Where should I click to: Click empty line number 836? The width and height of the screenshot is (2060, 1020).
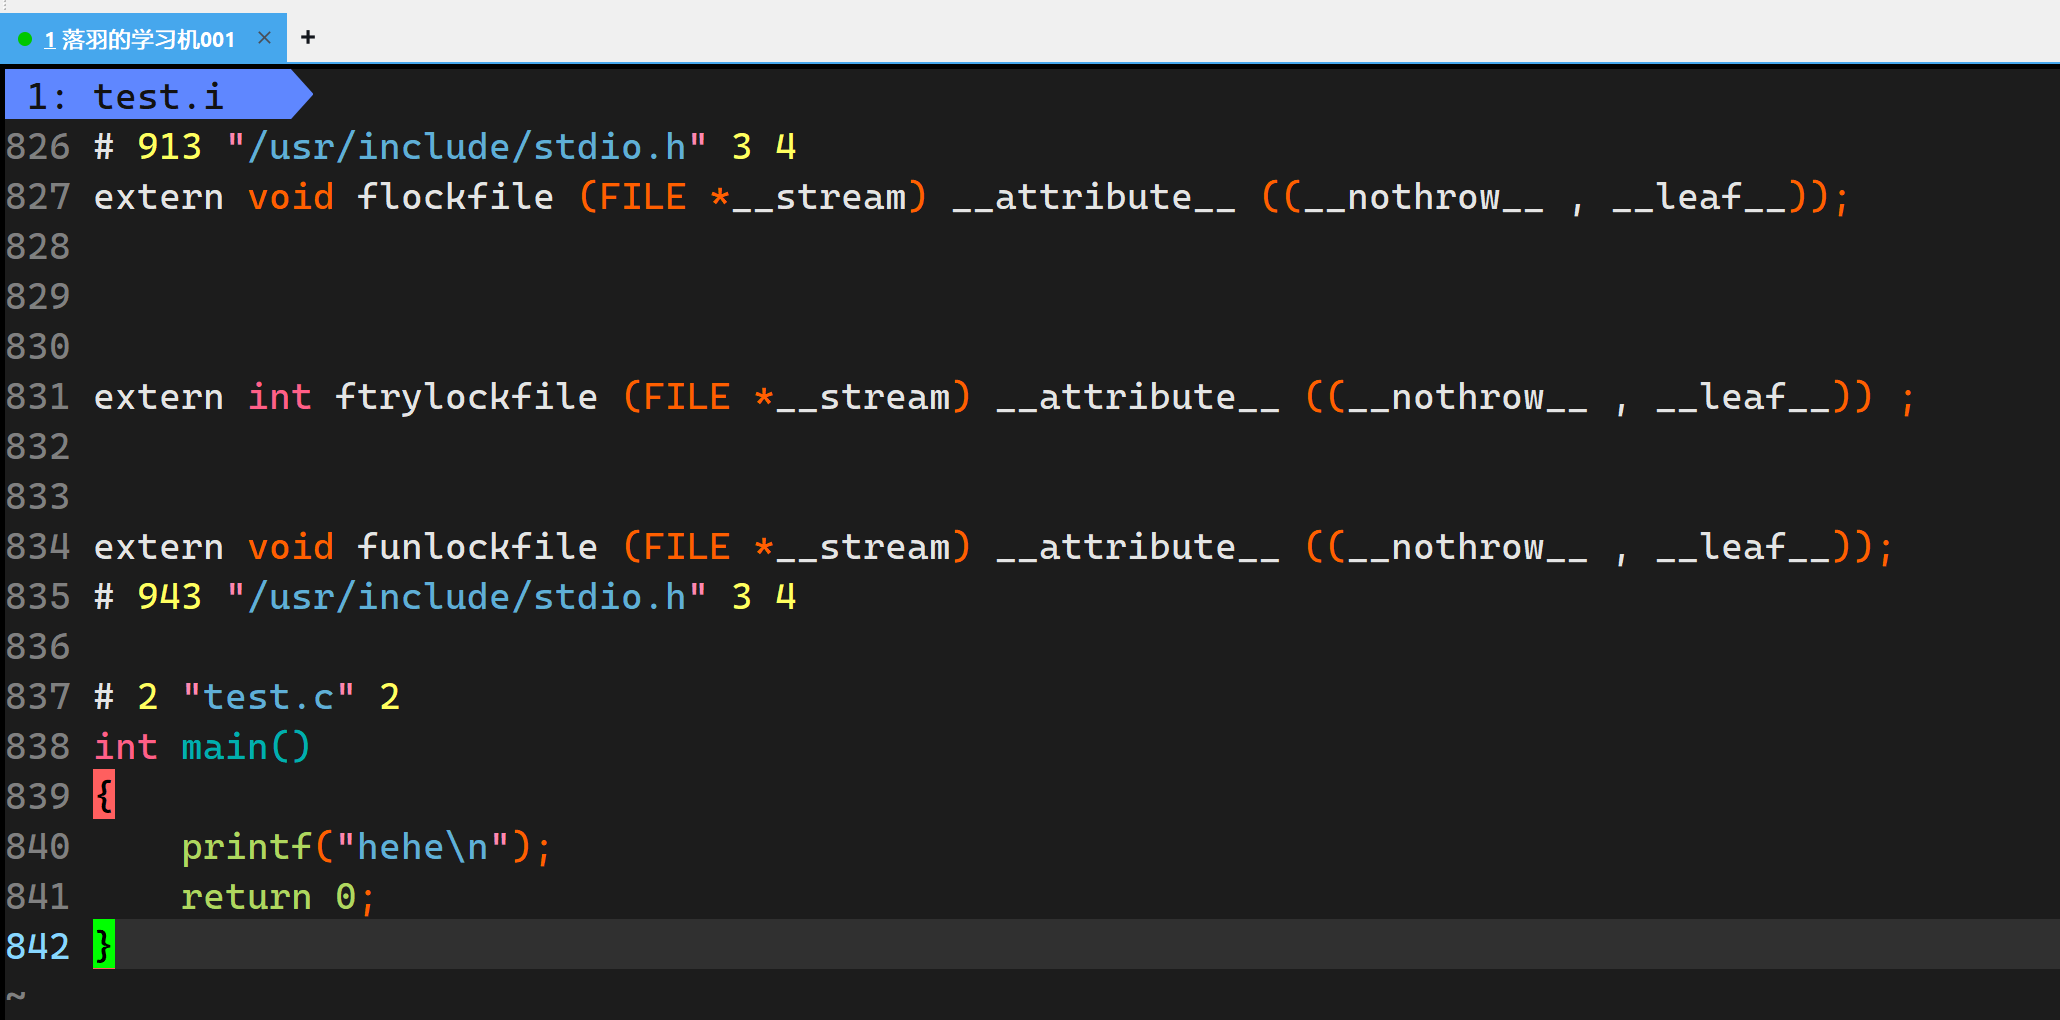38,647
